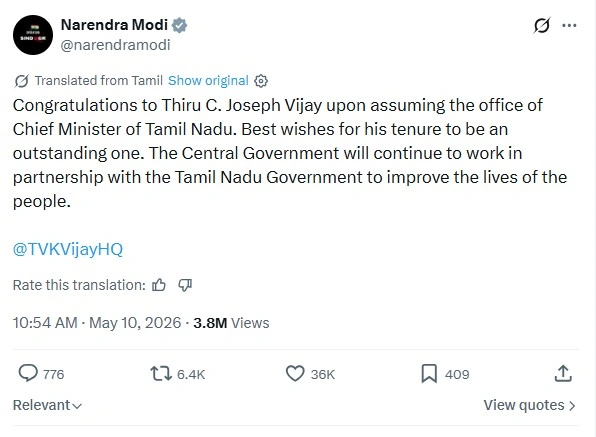Open the @TVKVijayHQ mention
The width and height of the screenshot is (596, 437).
(68, 249)
